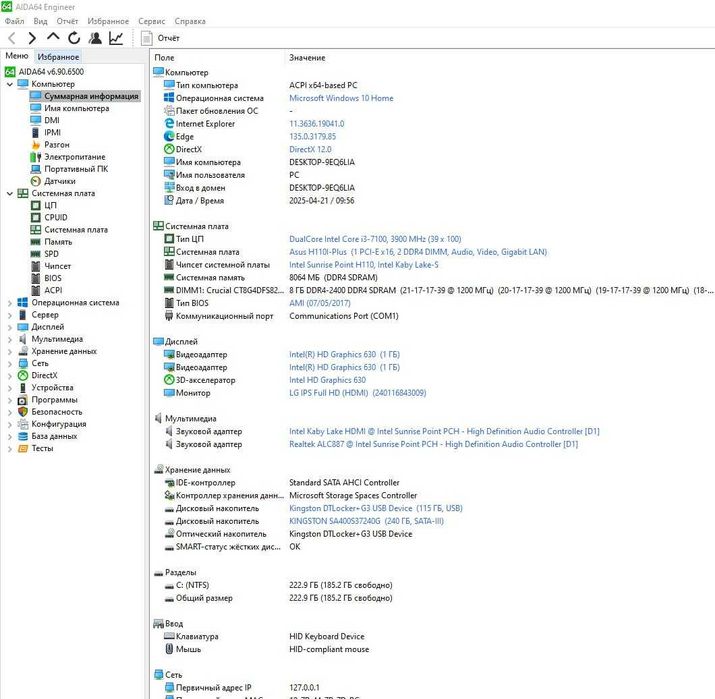Image resolution: width=715 pixels, height=699 pixels.
Task: Click the Портативный ПК laptop icon
Action: pos(36,169)
